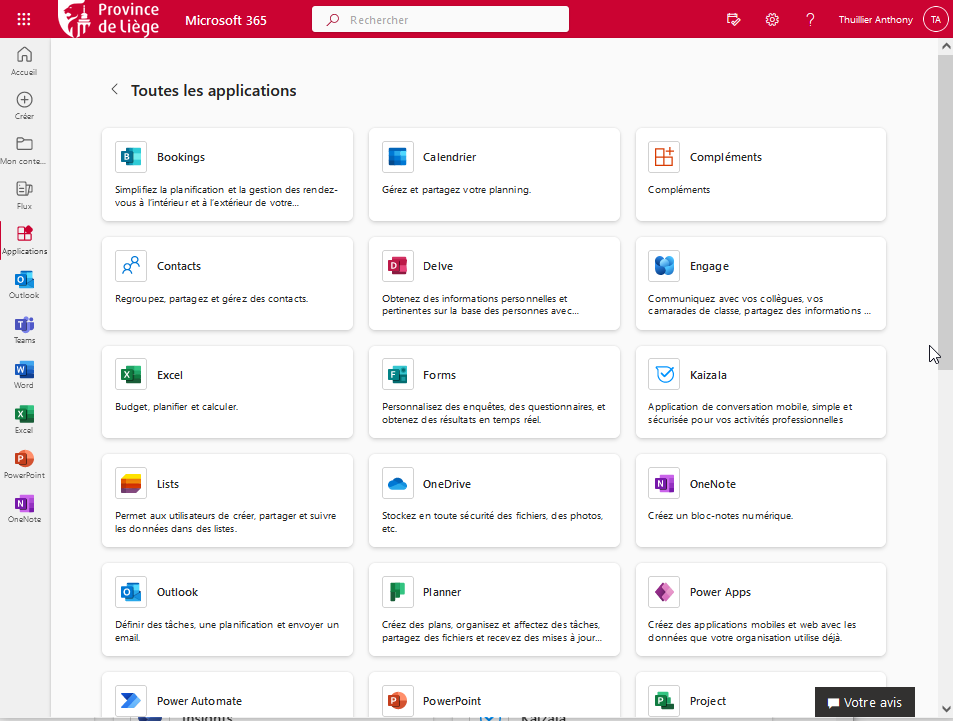Click the Contacts app icon

[131, 266]
